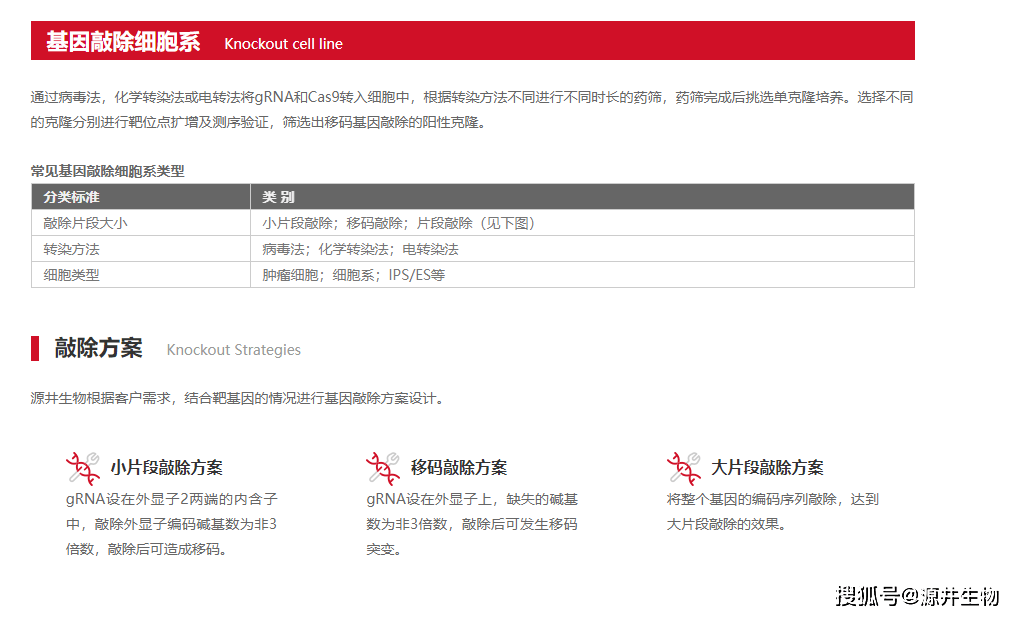Screen dimensions: 1022x618
Task: Open the 移码敲除方案 title
Action: point(459,467)
